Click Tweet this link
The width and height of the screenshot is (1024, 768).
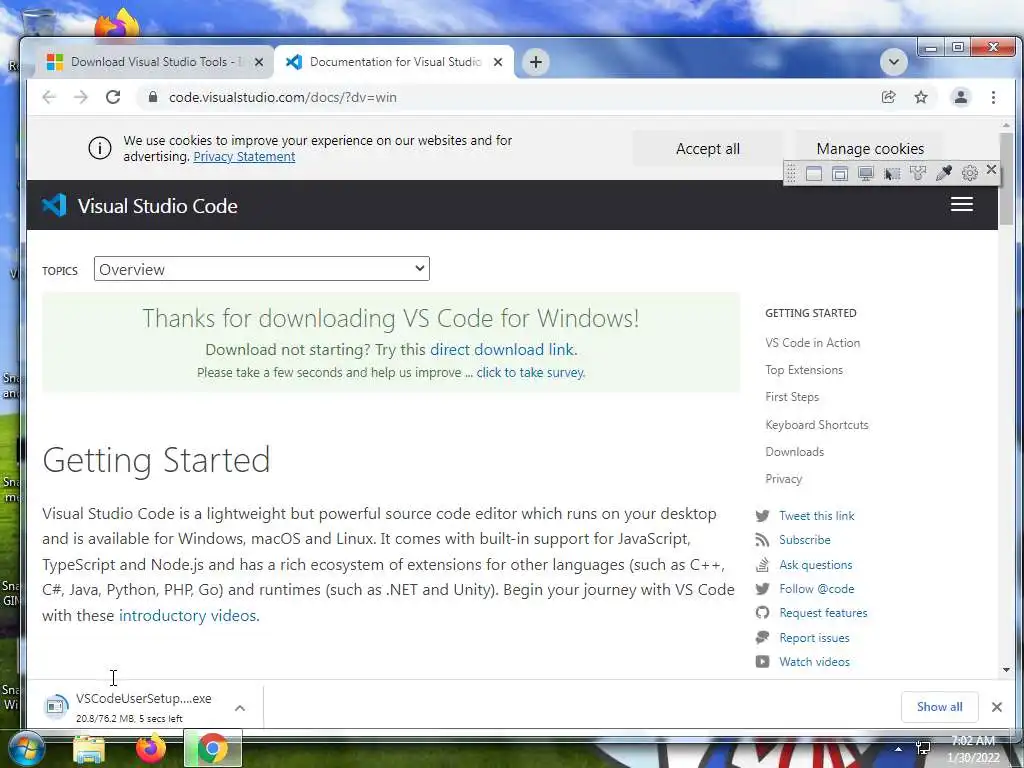[x=816, y=516]
